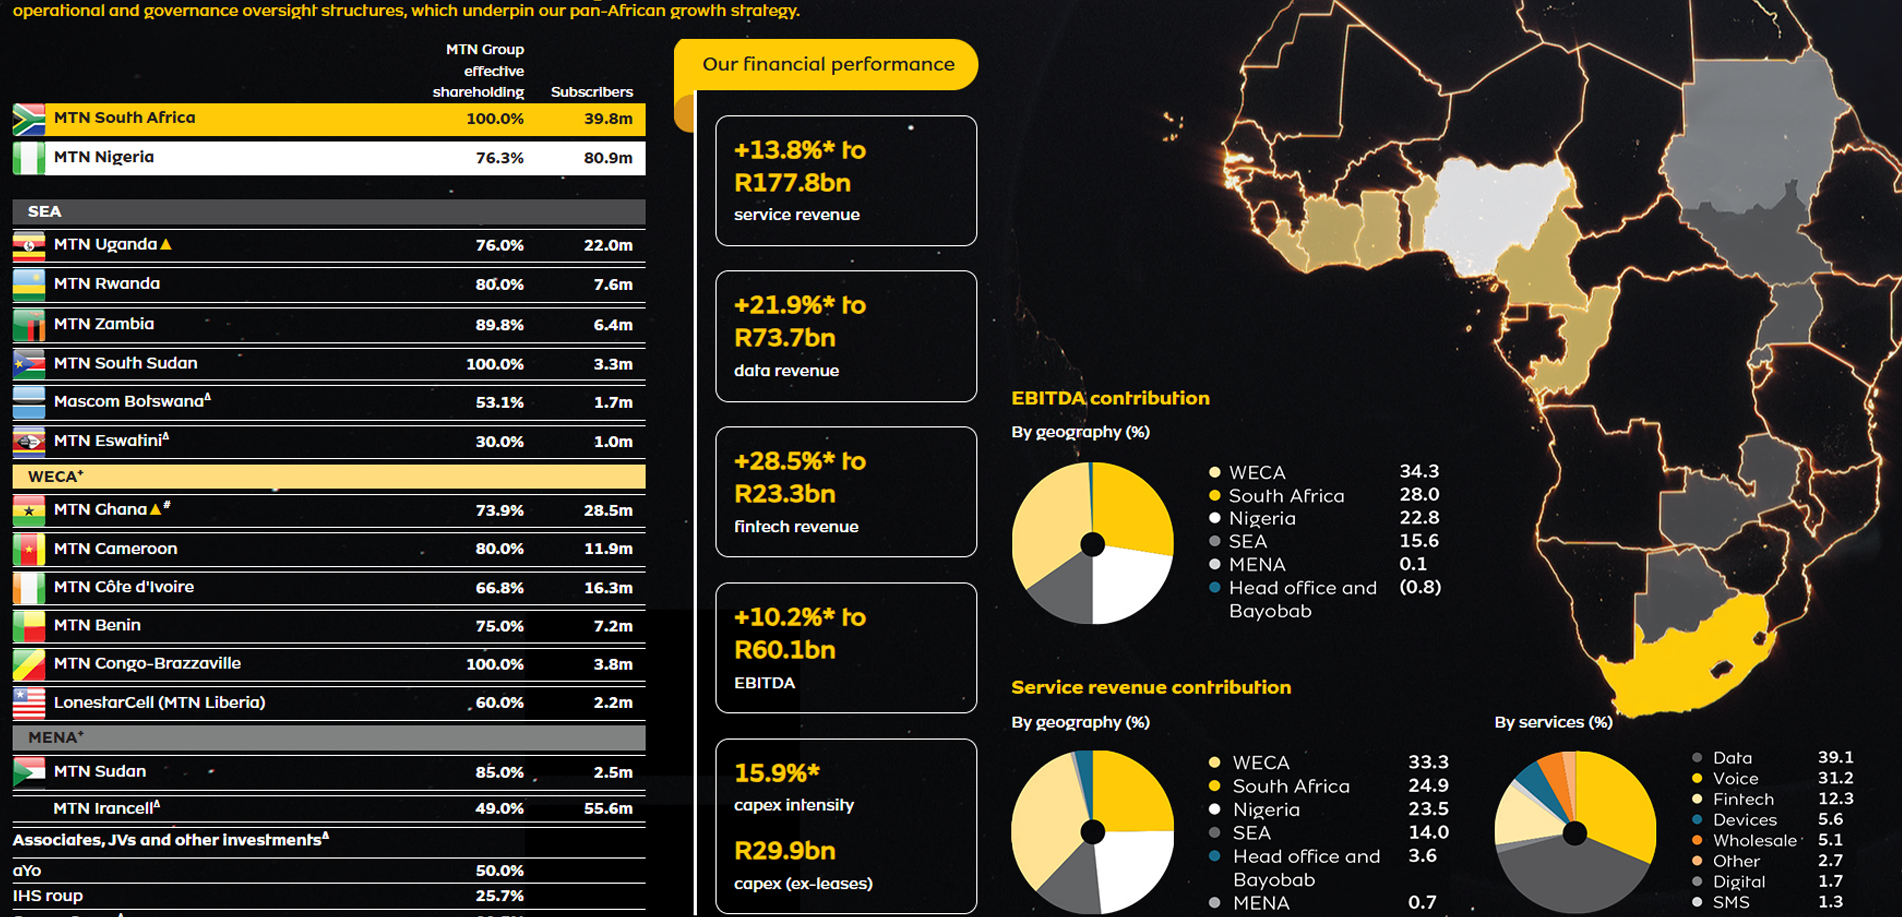This screenshot has height=917, width=1902.
Task: Click the 34.3 WECA EBITDA value
Action: [1419, 471]
